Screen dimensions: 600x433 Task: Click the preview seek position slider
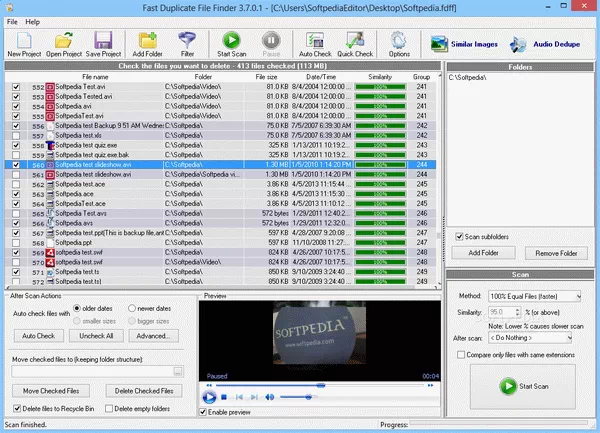tap(321, 385)
